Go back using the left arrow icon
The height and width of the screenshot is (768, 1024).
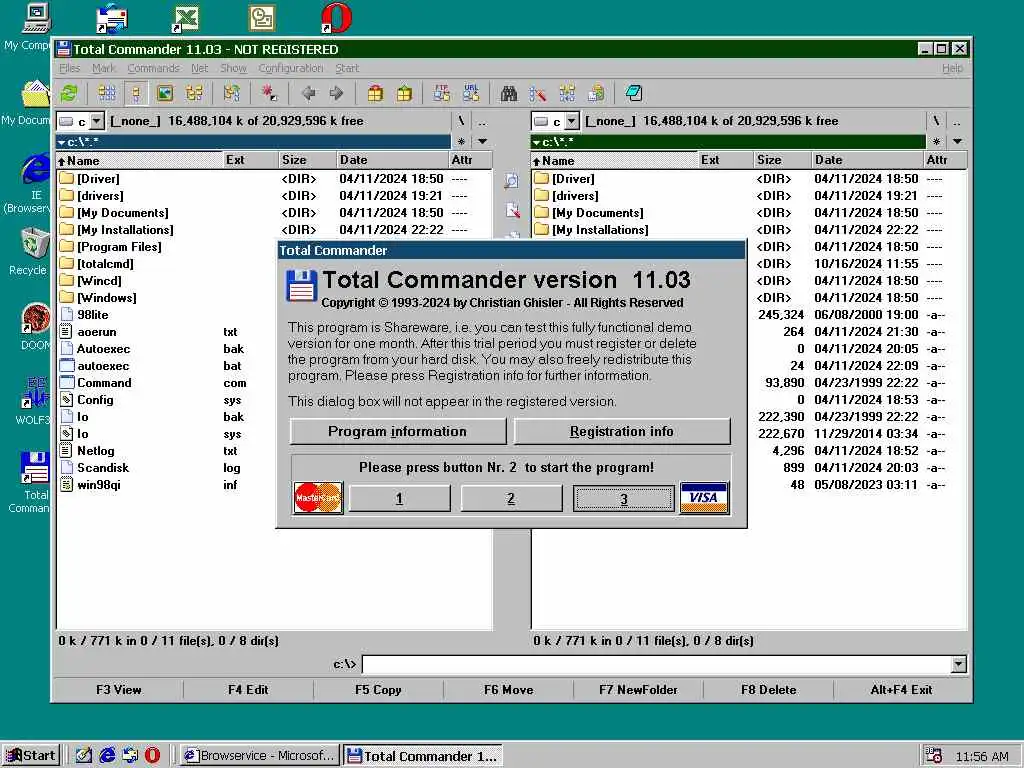pos(308,93)
